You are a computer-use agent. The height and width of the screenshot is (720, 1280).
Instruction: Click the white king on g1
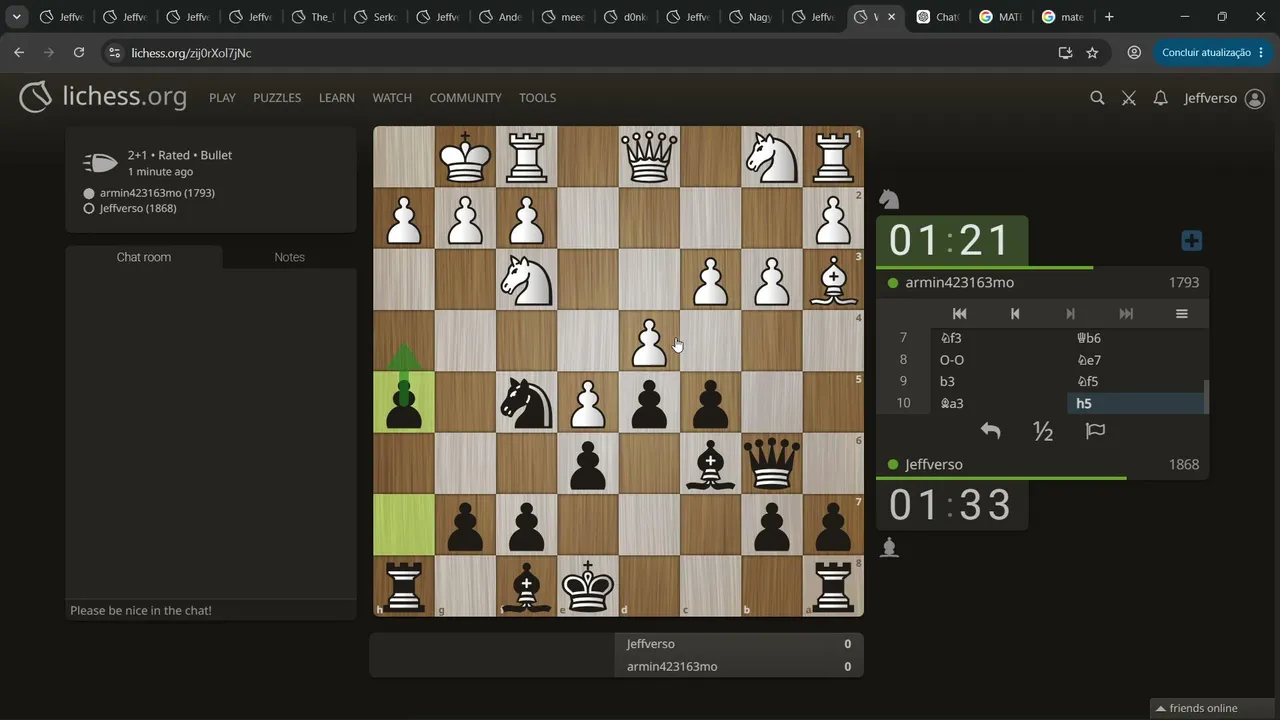pos(465,157)
